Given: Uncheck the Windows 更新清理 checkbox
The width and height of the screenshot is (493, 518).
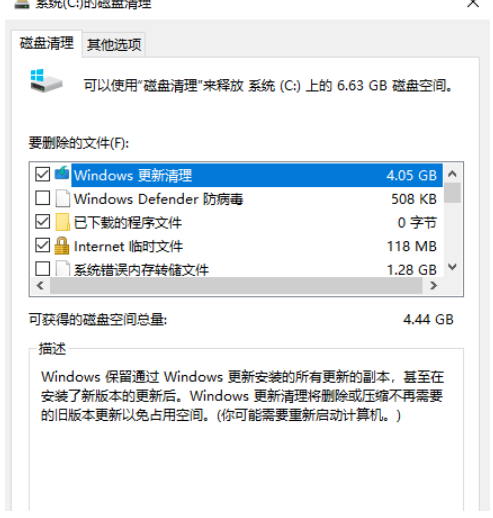Looking at the screenshot, I should coord(42,174).
